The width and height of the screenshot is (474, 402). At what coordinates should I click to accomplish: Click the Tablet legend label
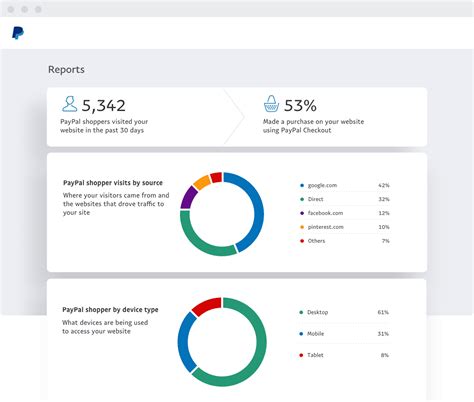click(x=315, y=355)
